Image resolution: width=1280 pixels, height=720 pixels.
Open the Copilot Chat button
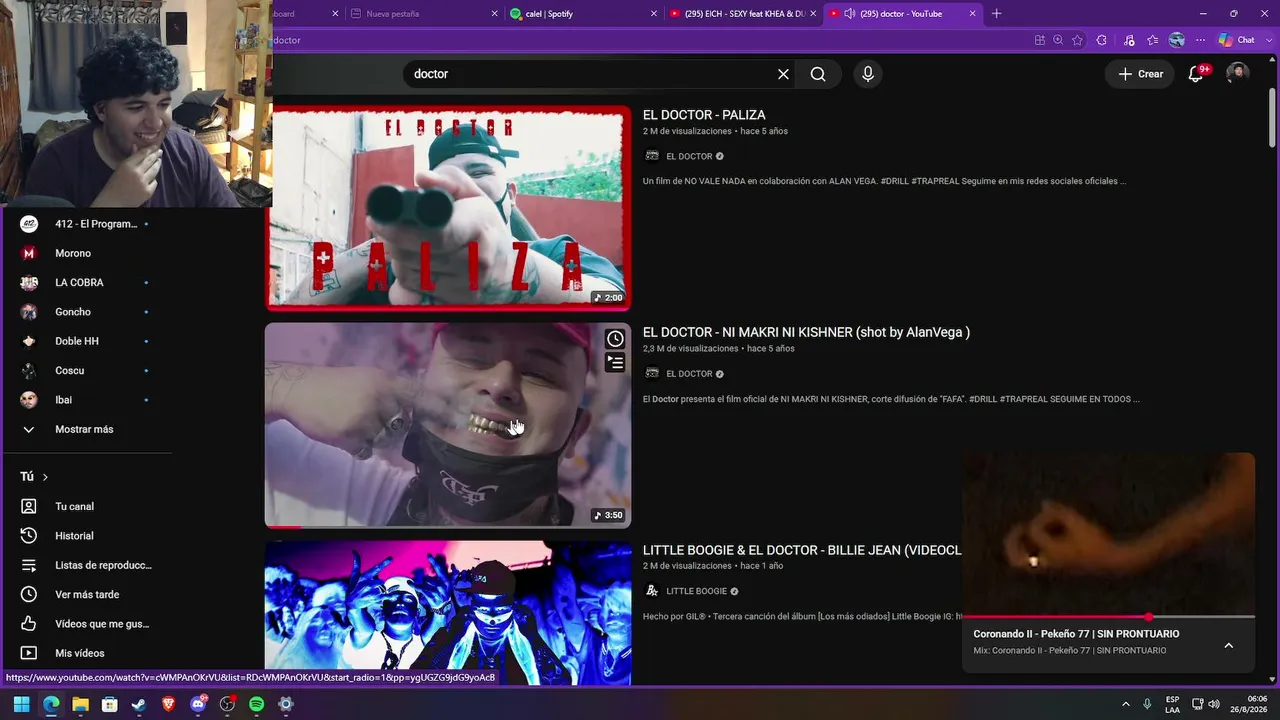click(1236, 40)
